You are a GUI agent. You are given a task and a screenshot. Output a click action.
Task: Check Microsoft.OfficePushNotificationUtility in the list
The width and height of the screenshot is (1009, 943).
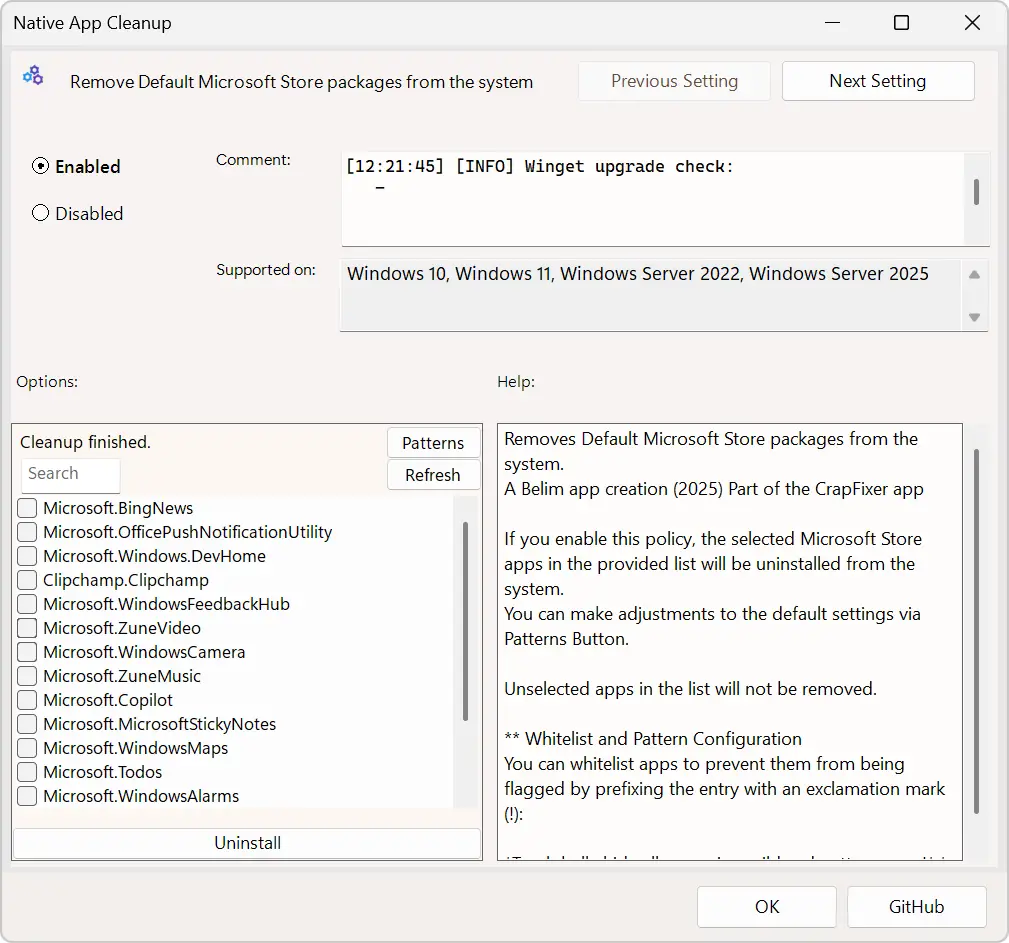coord(27,532)
